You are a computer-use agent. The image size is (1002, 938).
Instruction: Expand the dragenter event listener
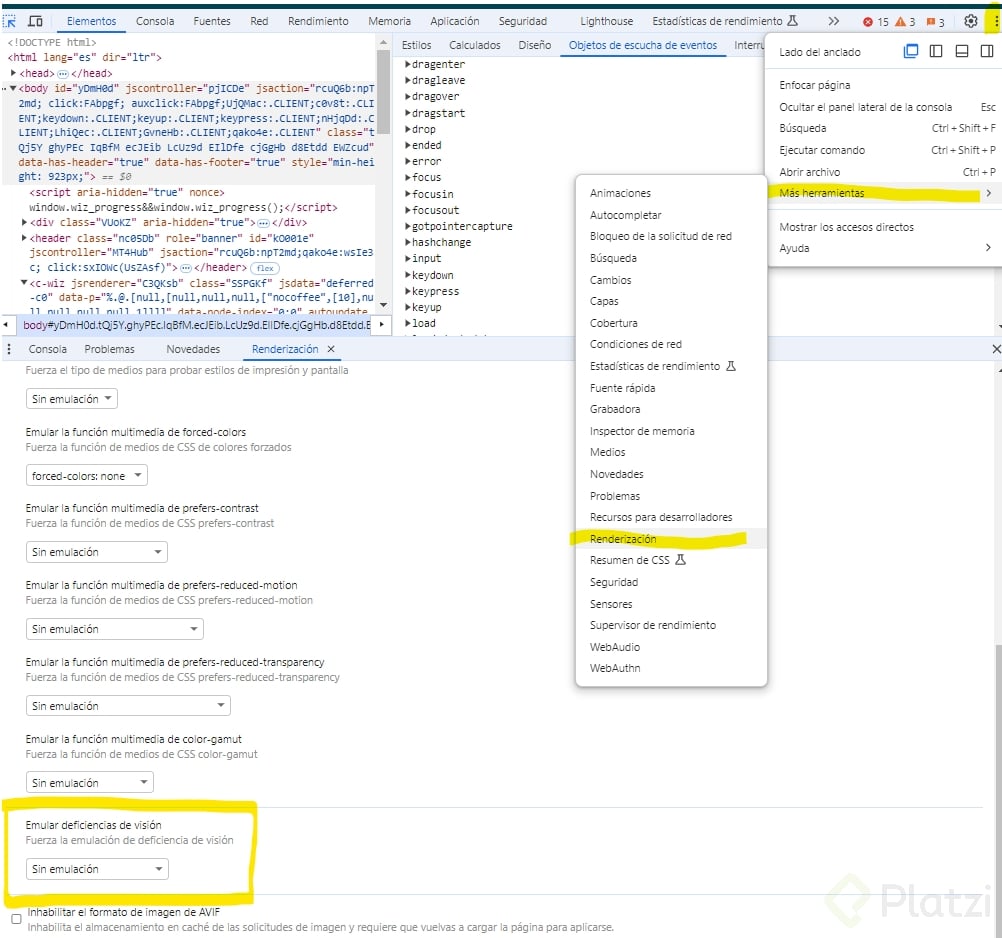pyautogui.click(x=408, y=64)
